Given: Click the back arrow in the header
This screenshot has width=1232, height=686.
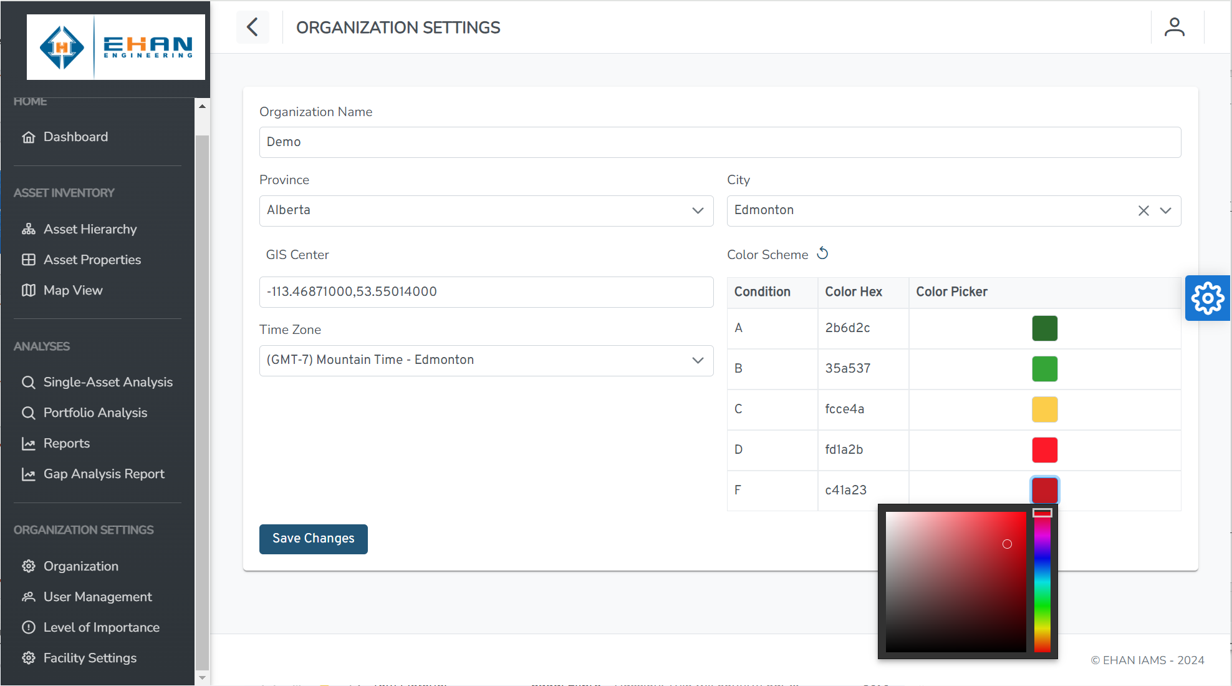Looking at the screenshot, I should [x=253, y=28].
